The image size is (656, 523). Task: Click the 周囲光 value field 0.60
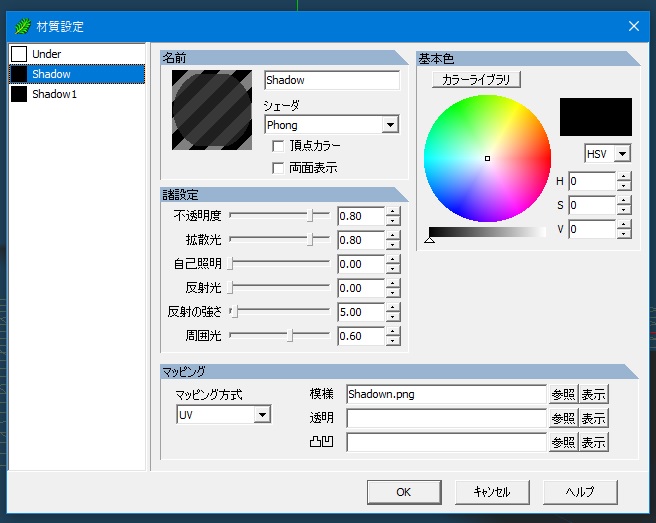pos(361,336)
